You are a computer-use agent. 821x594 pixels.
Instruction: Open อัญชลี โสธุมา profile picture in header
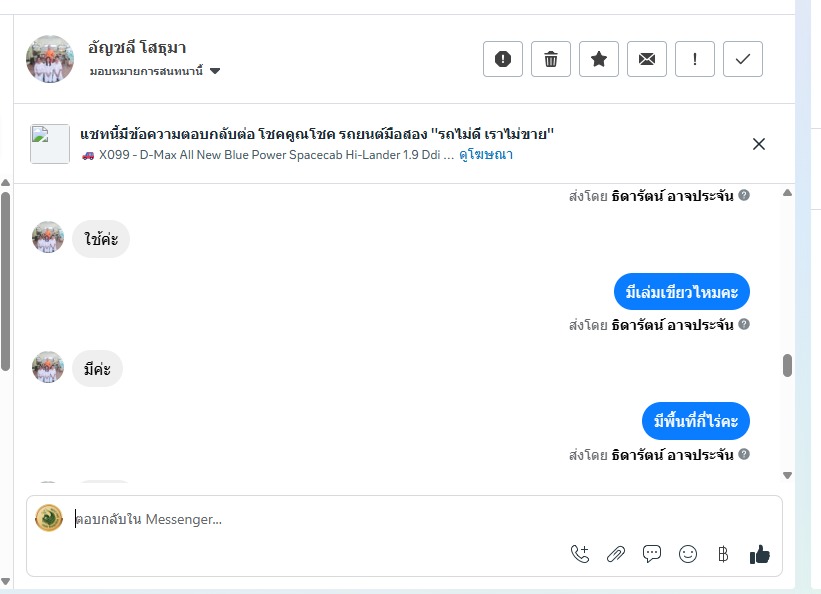pos(50,59)
